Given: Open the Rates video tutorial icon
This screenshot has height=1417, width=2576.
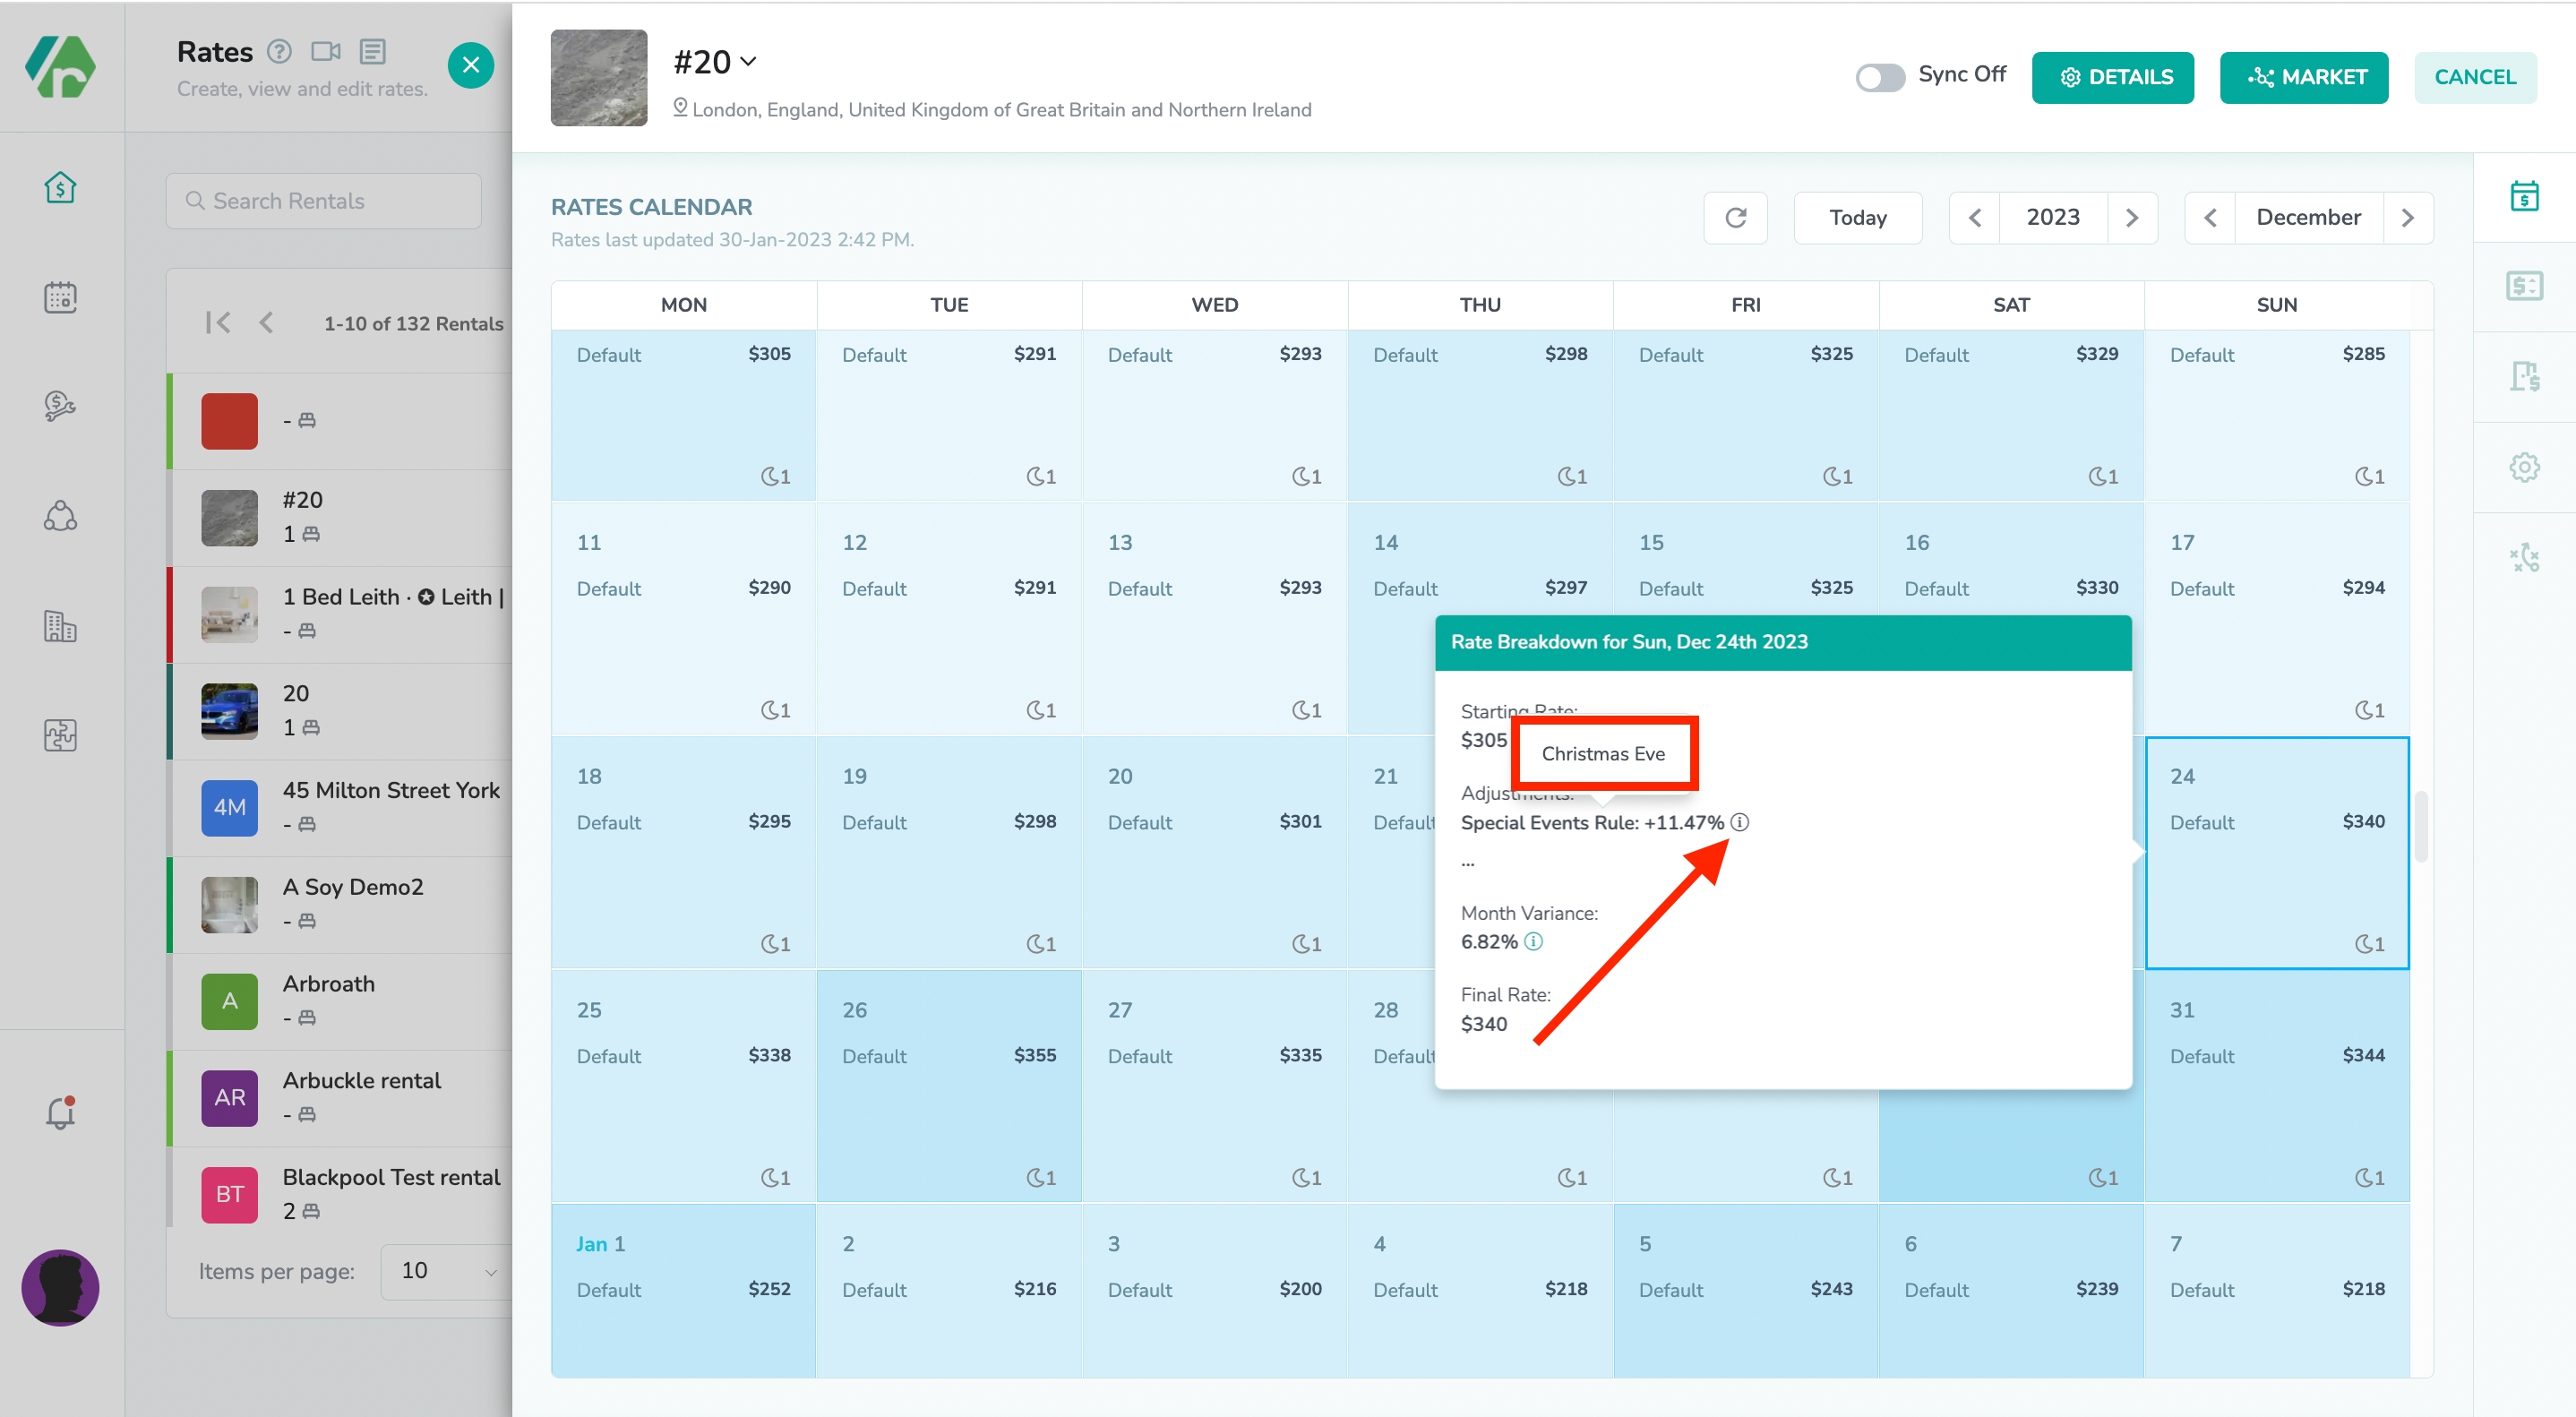Looking at the screenshot, I should coord(326,51).
